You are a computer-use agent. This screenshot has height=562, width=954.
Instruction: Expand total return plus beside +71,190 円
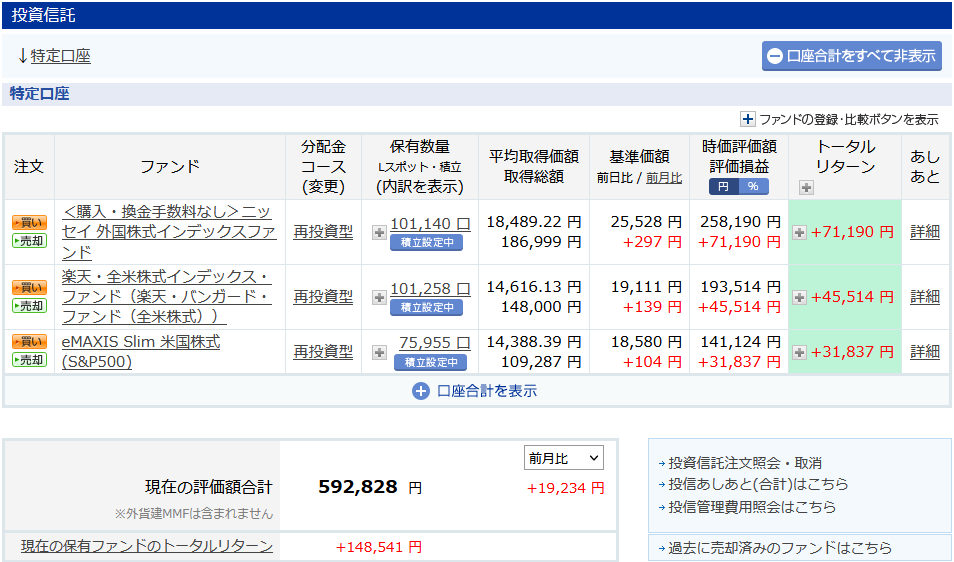(799, 232)
